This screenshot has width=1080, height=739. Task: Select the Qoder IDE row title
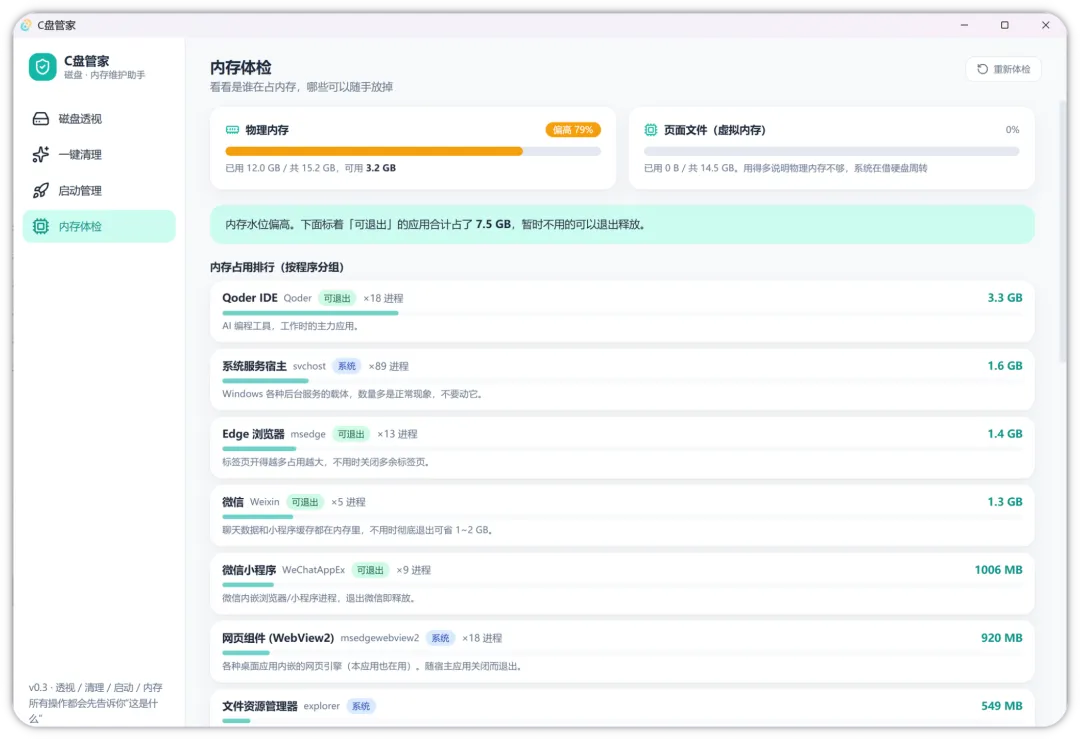click(249, 298)
